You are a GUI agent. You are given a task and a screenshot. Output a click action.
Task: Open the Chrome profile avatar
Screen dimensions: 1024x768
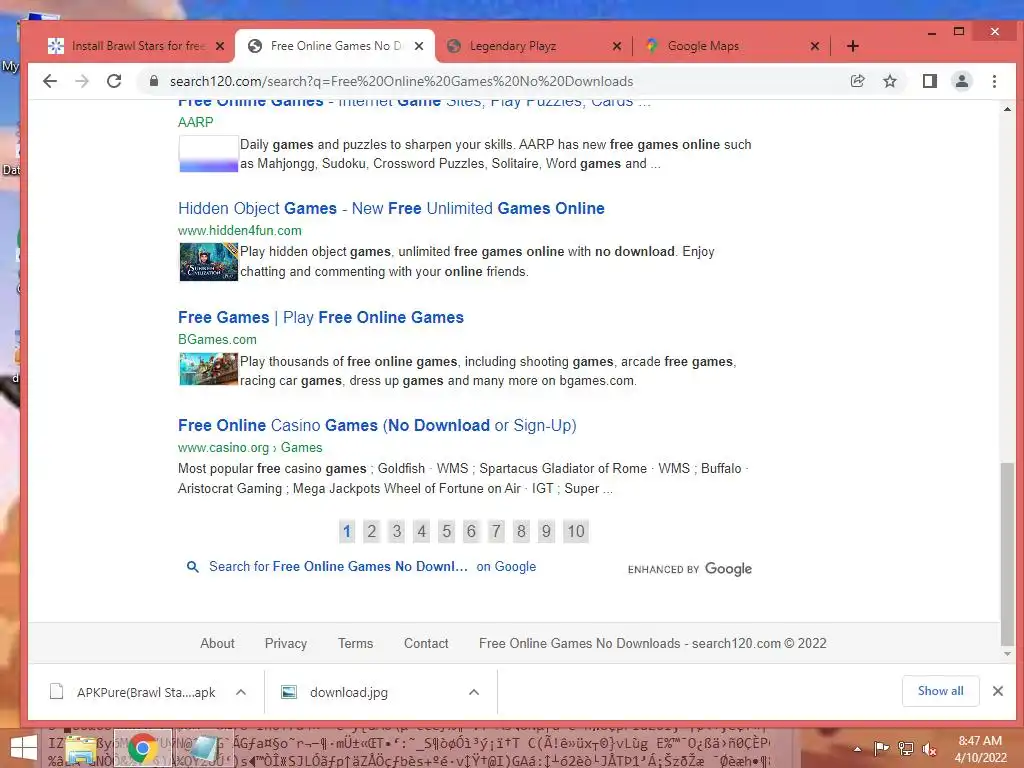pos(961,81)
